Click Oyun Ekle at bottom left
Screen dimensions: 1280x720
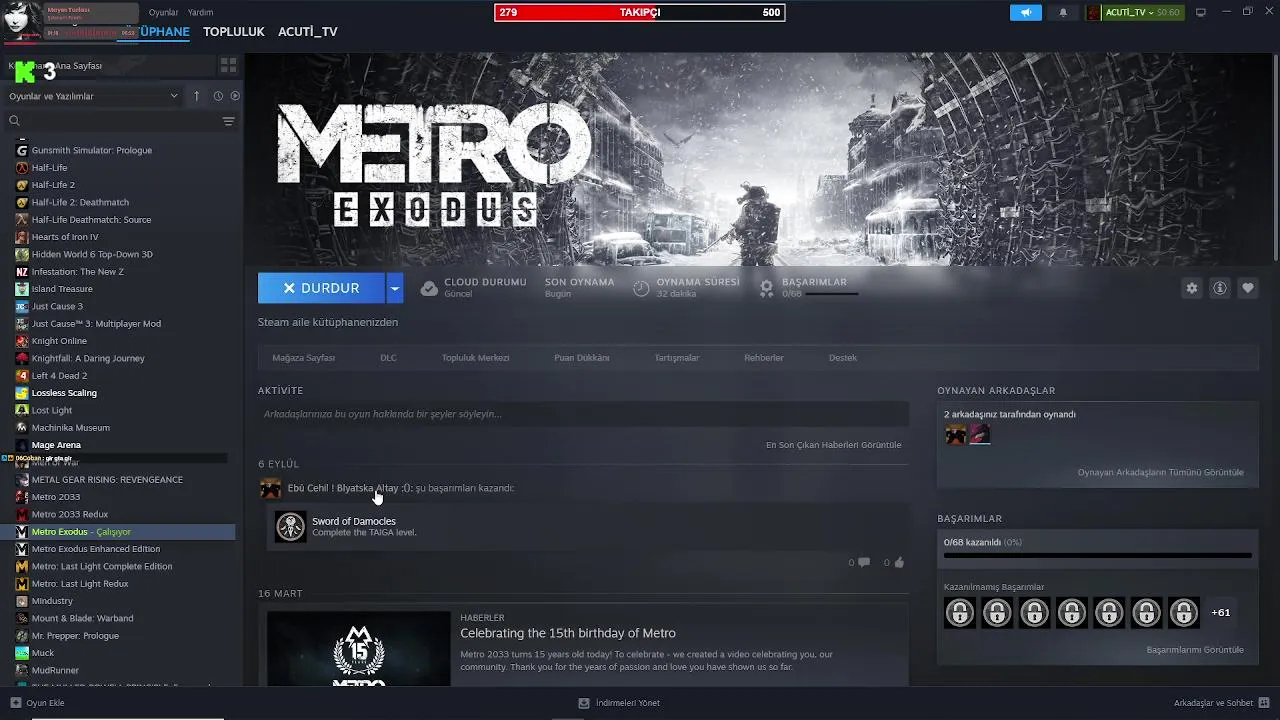(37, 703)
